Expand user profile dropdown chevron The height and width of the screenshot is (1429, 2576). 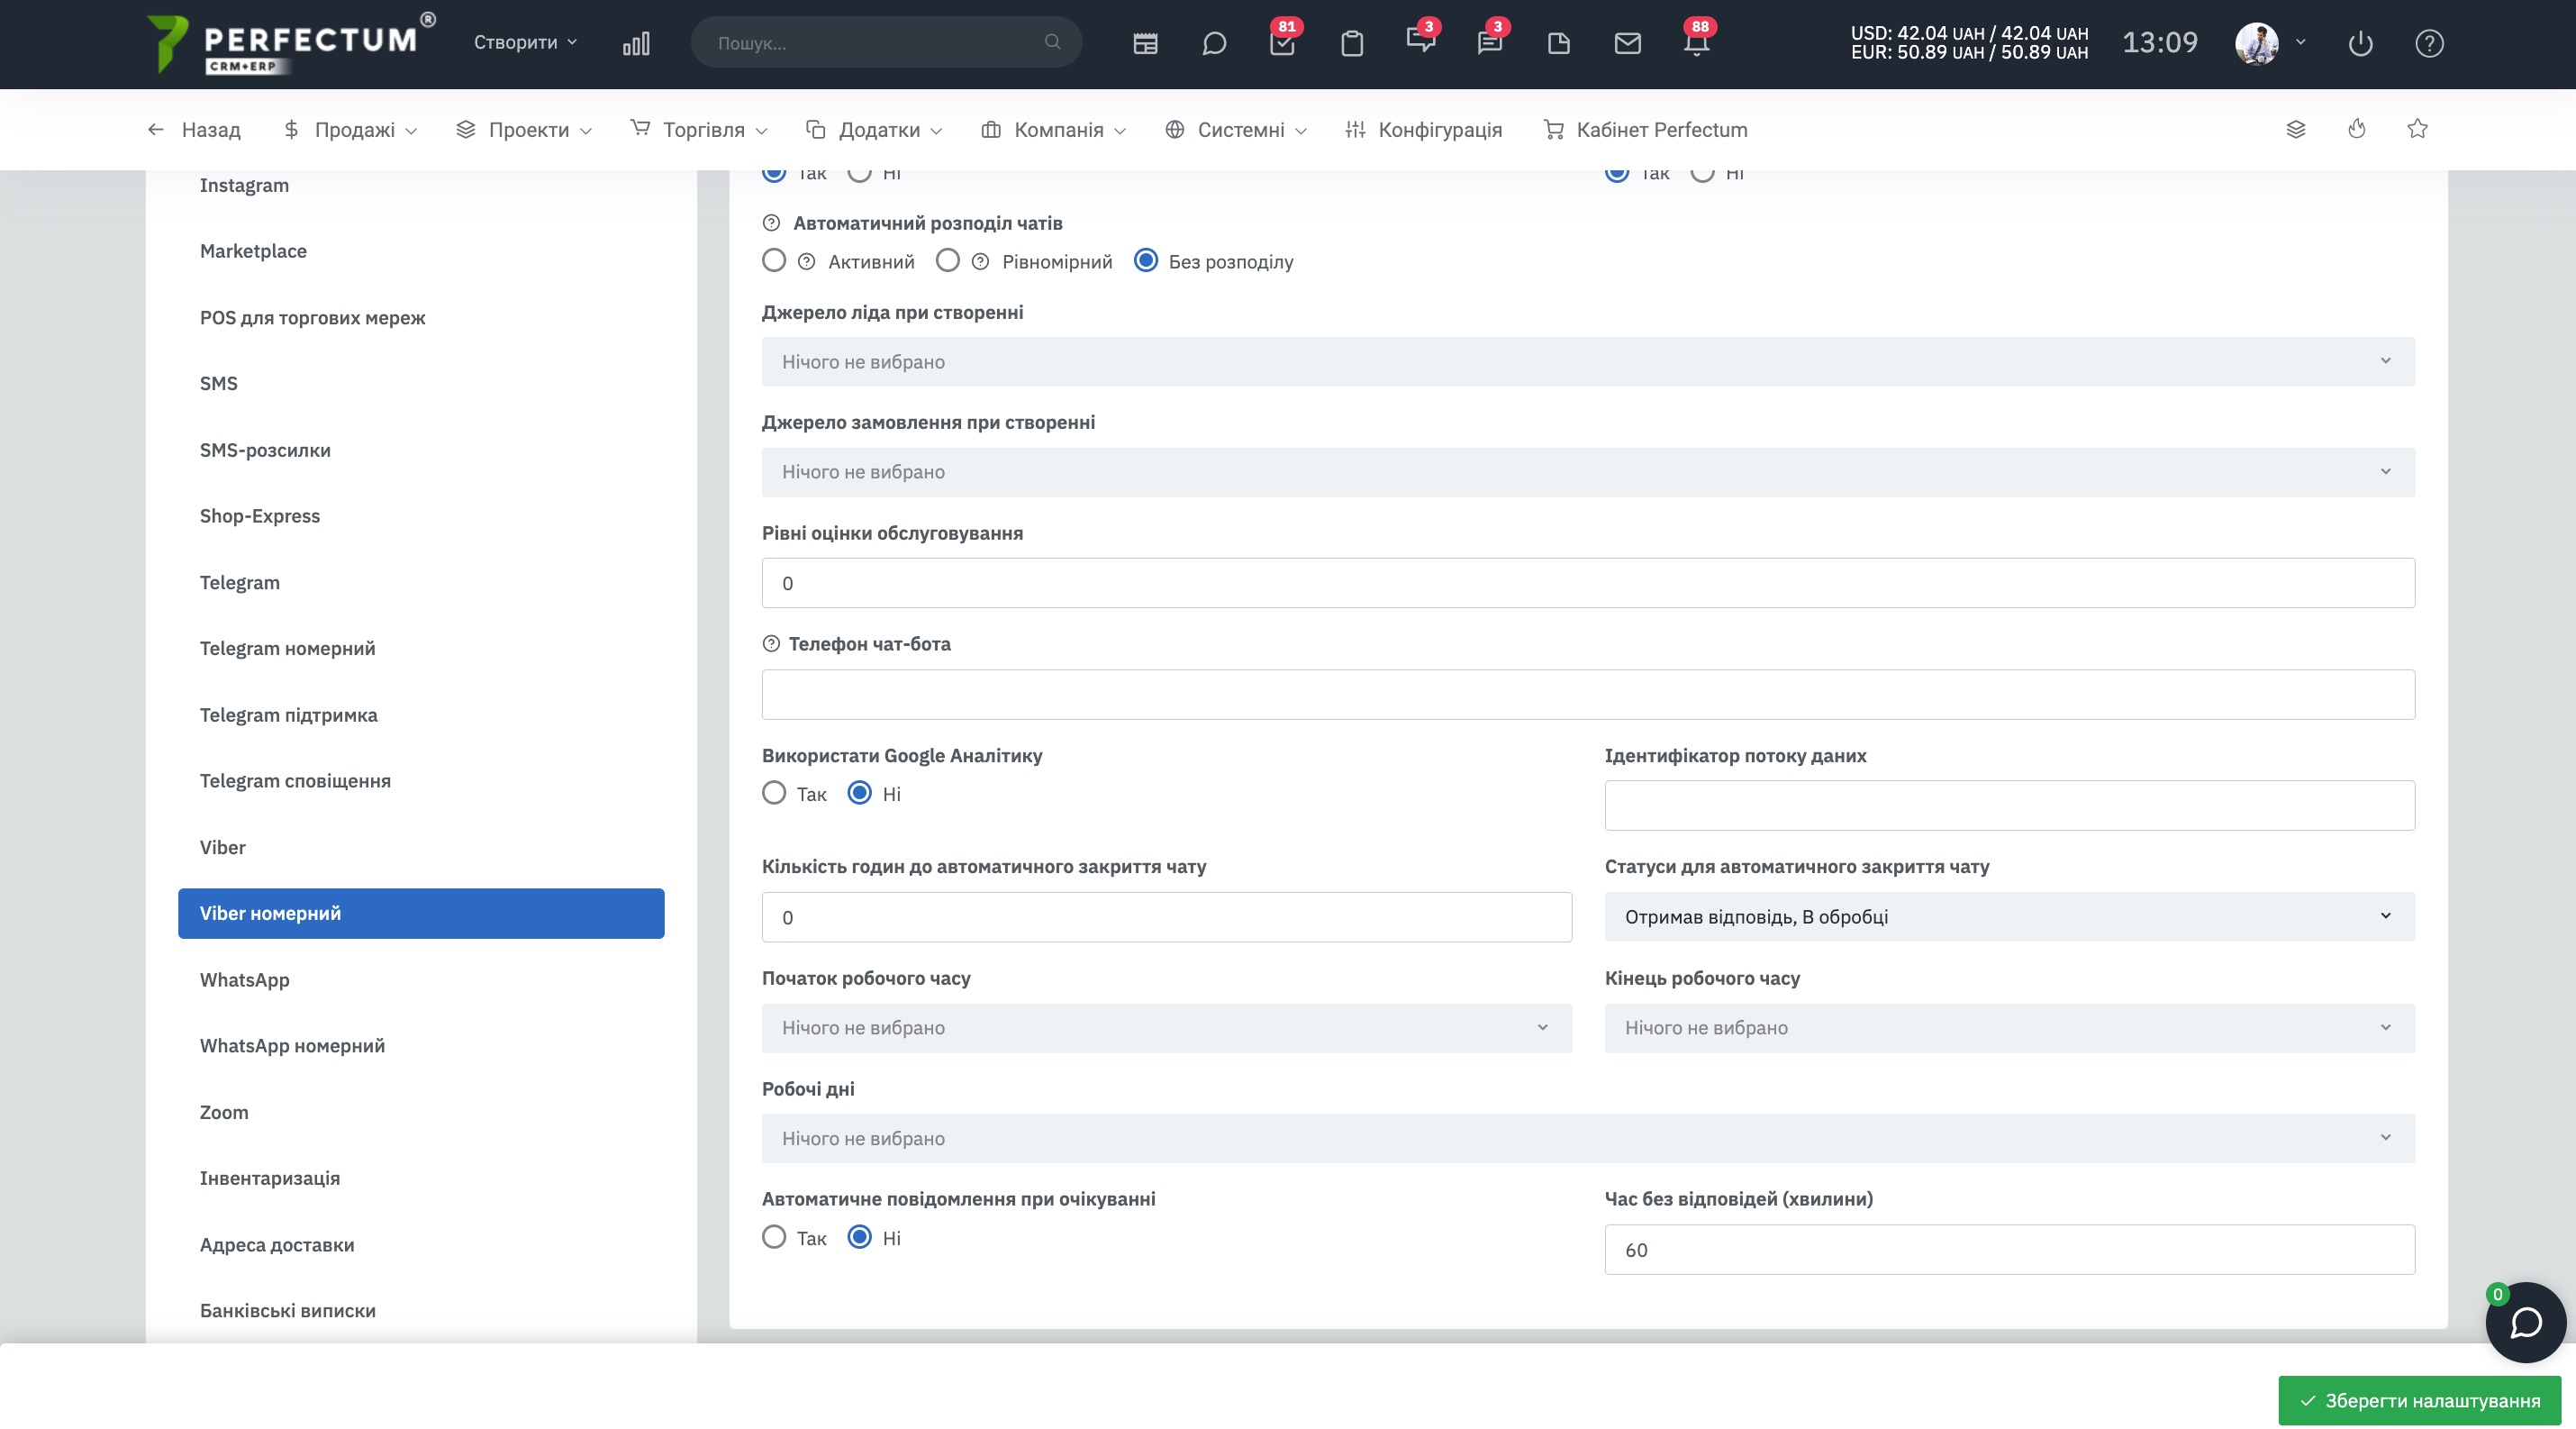[2301, 42]
